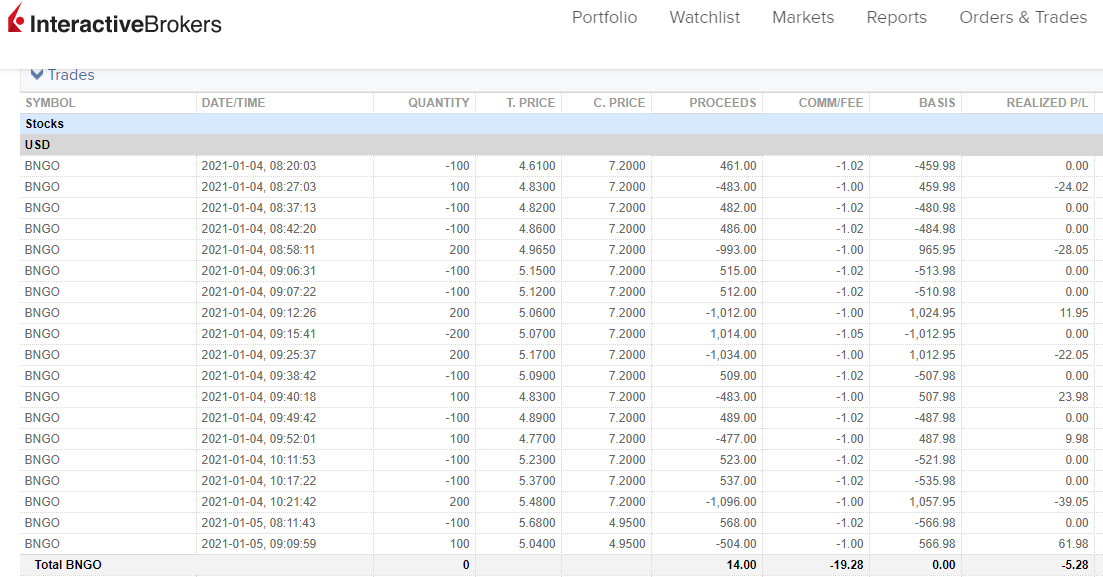This screenshot has width=1103, height=577.
Task: Click basis value -1,012.95
Action: (930, 334)
